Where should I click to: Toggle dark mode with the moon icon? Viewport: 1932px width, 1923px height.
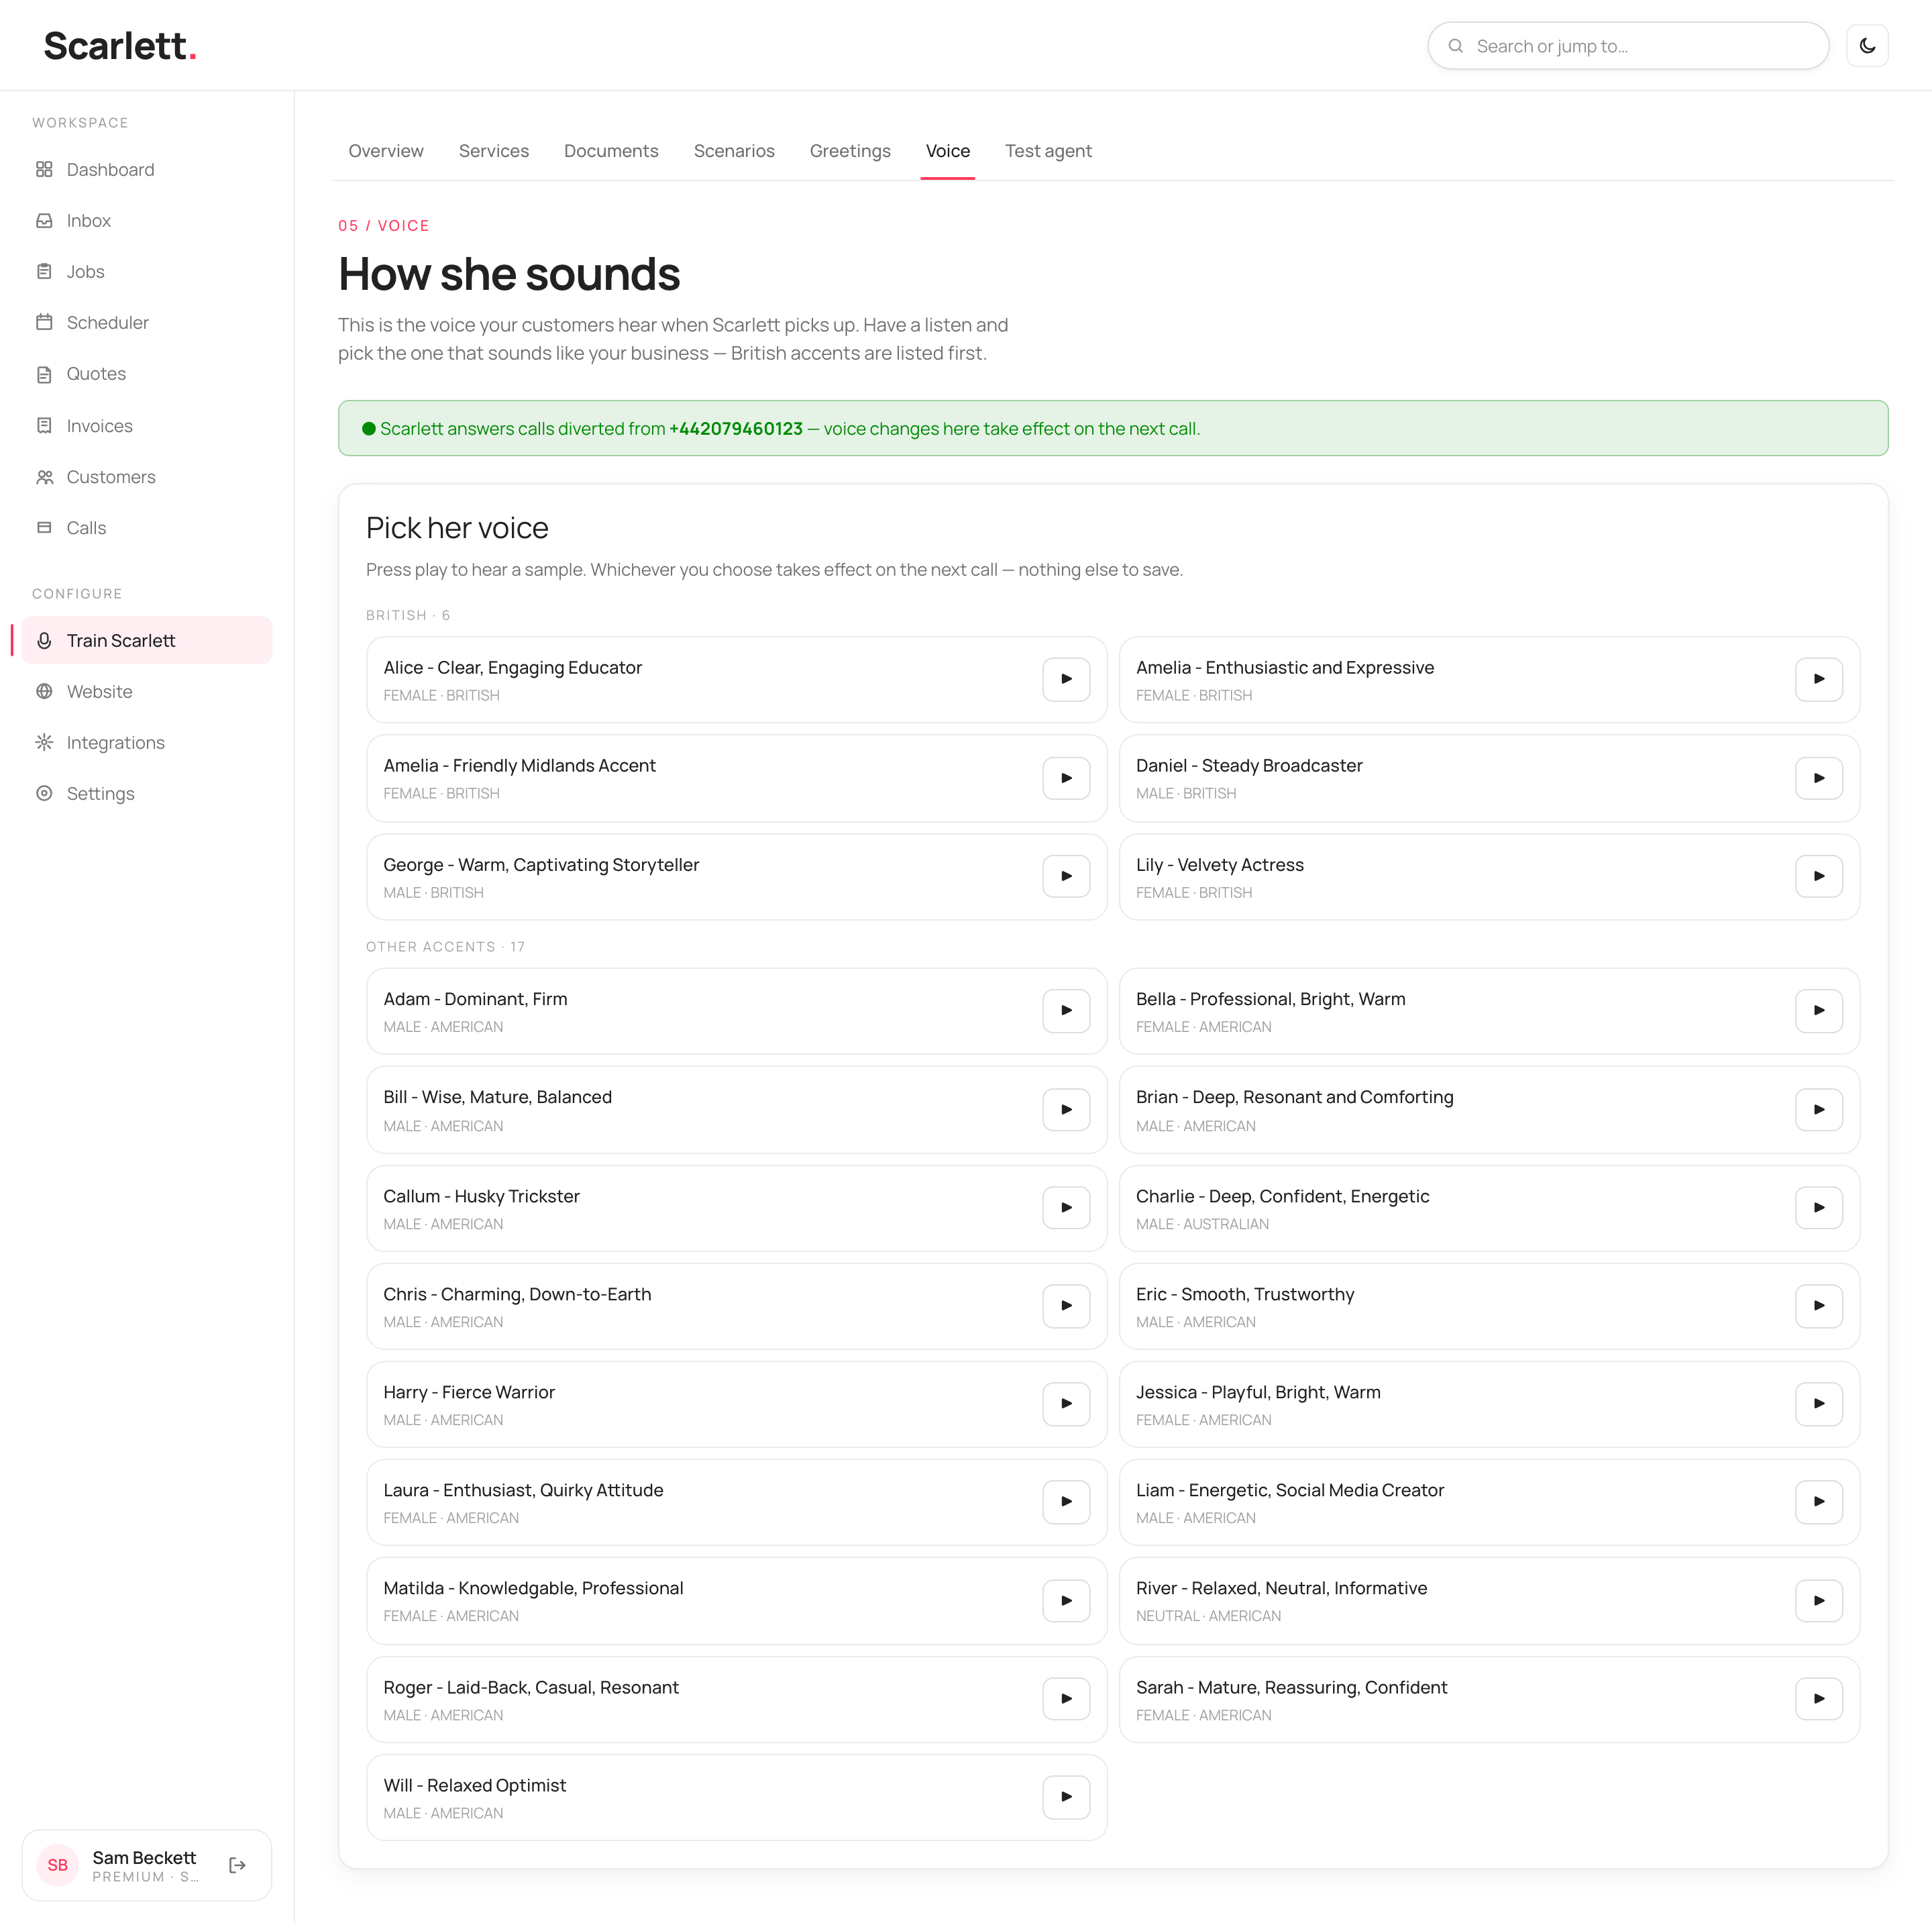(1866, 46)
